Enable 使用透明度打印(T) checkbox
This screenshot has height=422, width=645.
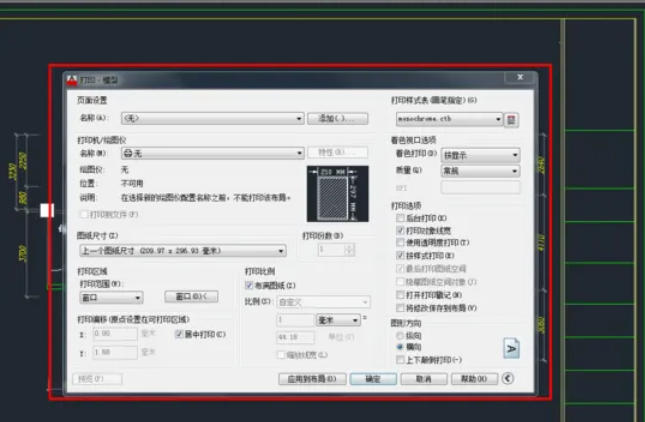click(x=400, y=243)
